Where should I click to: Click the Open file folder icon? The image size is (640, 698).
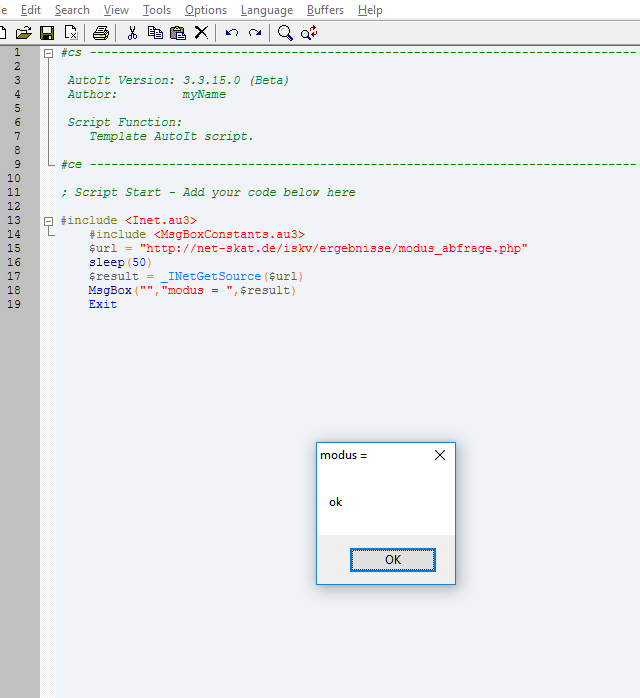point(24,33)
